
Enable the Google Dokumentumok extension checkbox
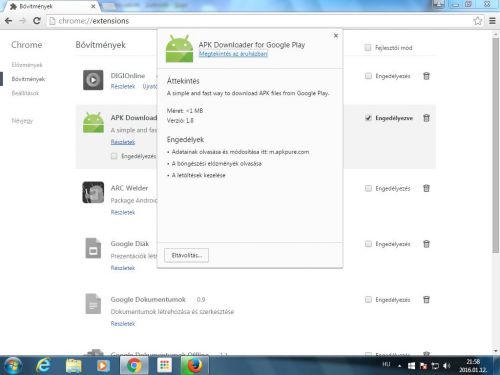click(x=368, y=300)
